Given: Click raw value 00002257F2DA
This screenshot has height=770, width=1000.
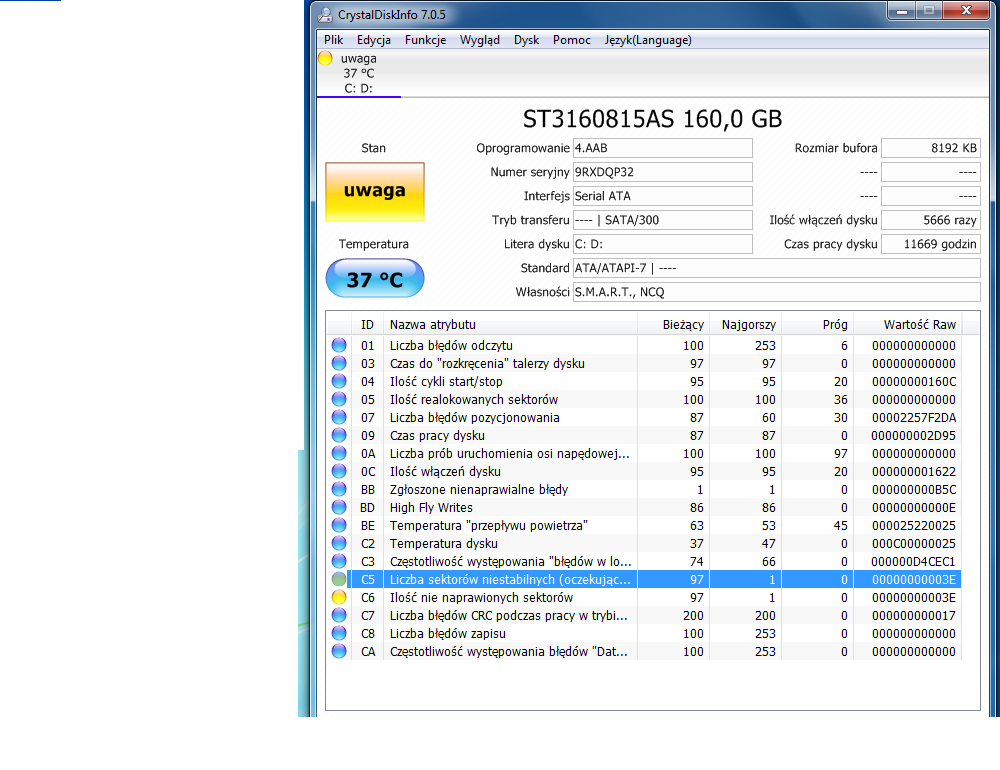Looking at the screenshot, I should pos(913,417).
